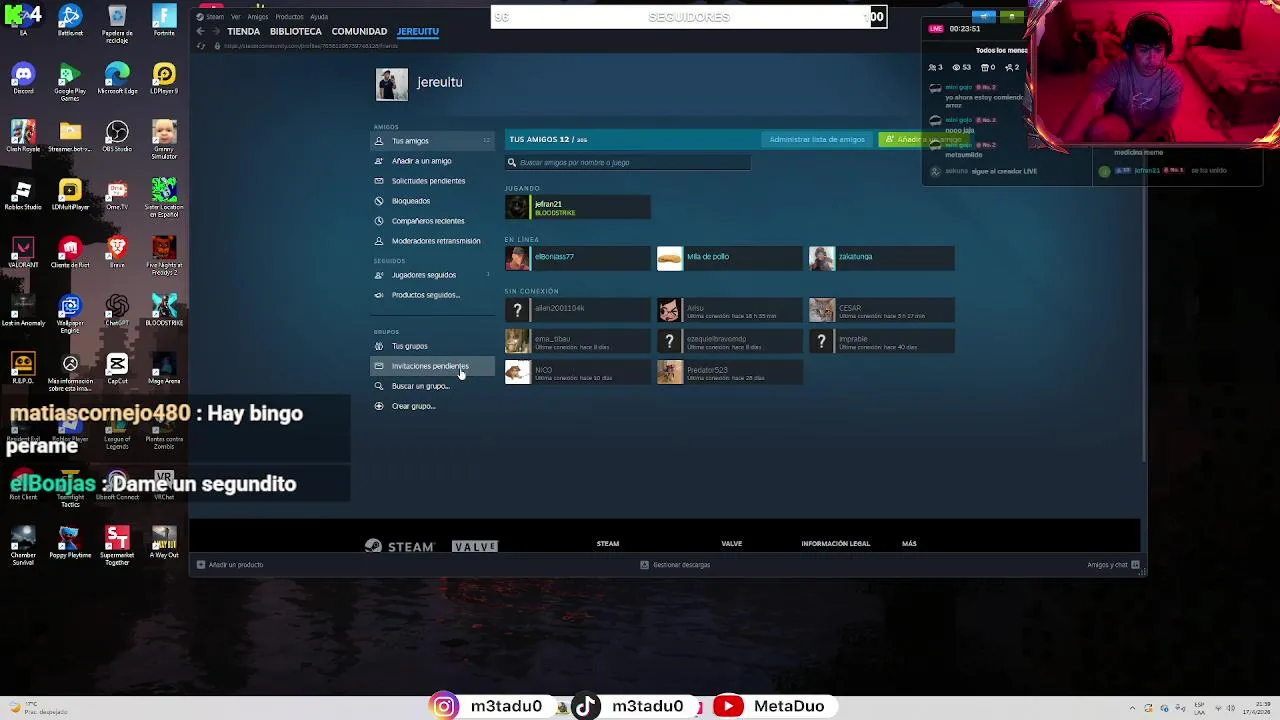Open the Bloqueados list

coord(432,201)
